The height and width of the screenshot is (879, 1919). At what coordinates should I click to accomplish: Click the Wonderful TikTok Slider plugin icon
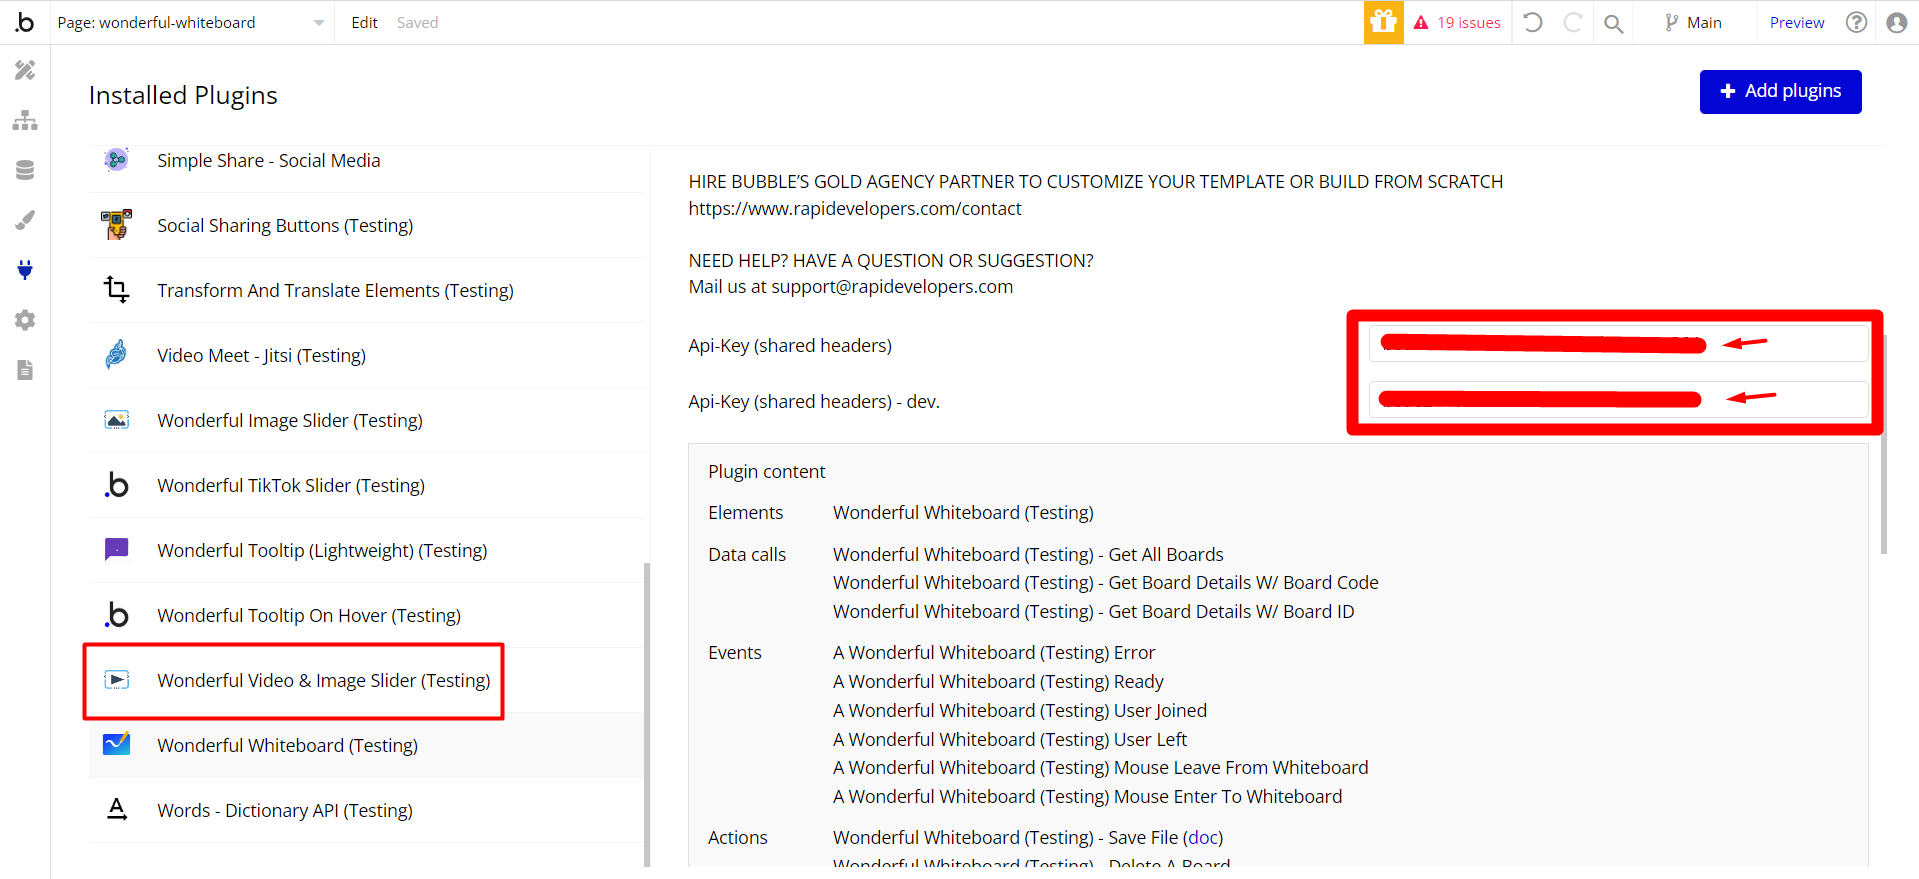coord(117,485)
